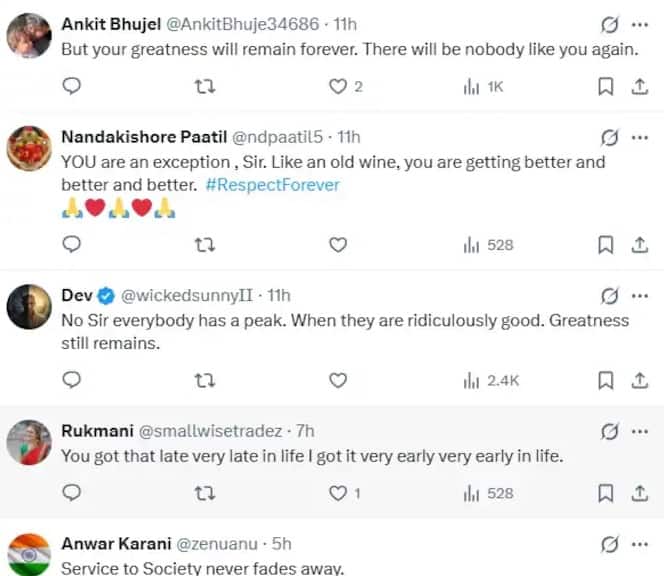
Task: Open Anwar Karani's Indian flag avatar
Action: click(x=29, y=555)
